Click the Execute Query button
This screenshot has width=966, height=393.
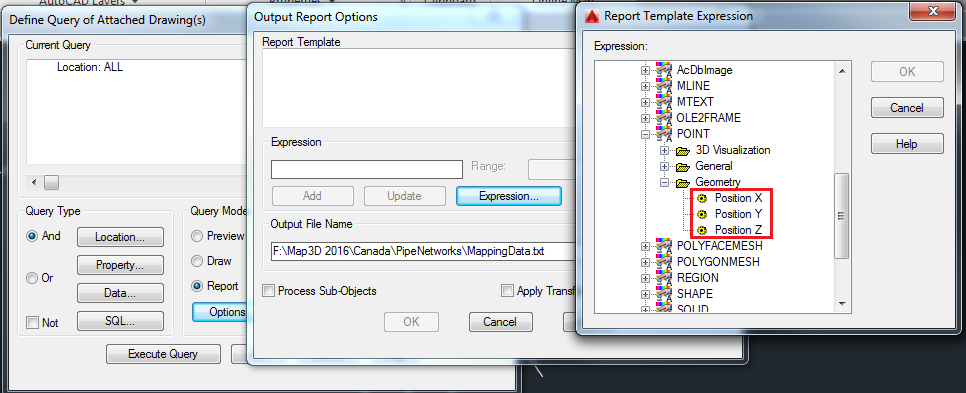pyautogui.click(x=163, y=354)
